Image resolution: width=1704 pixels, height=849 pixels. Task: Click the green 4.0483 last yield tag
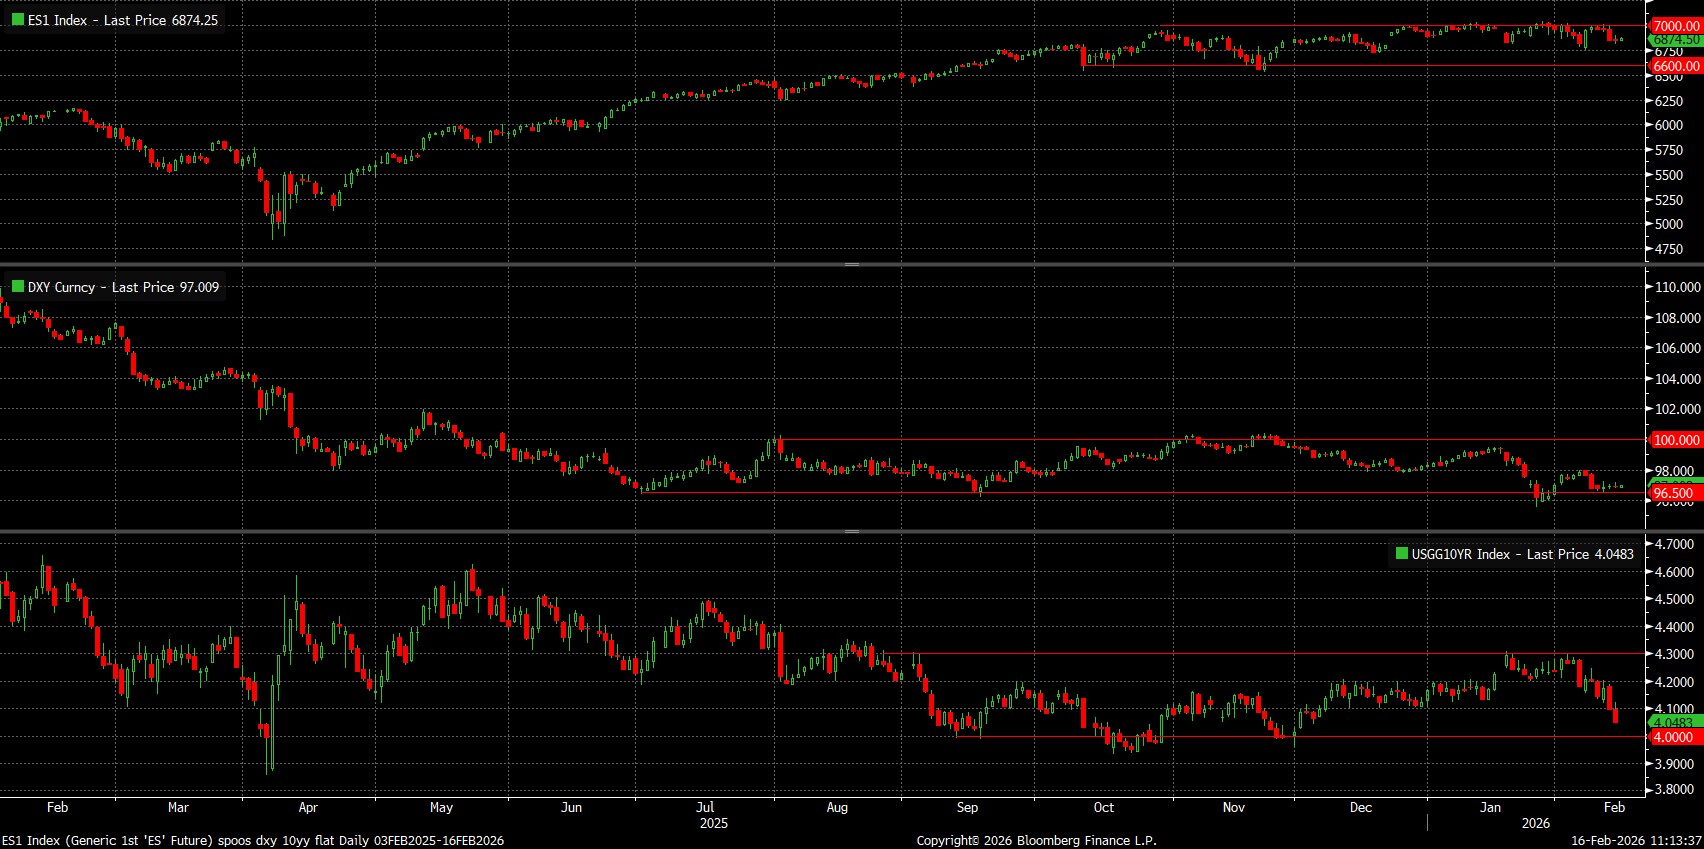tap(1673, 722)
